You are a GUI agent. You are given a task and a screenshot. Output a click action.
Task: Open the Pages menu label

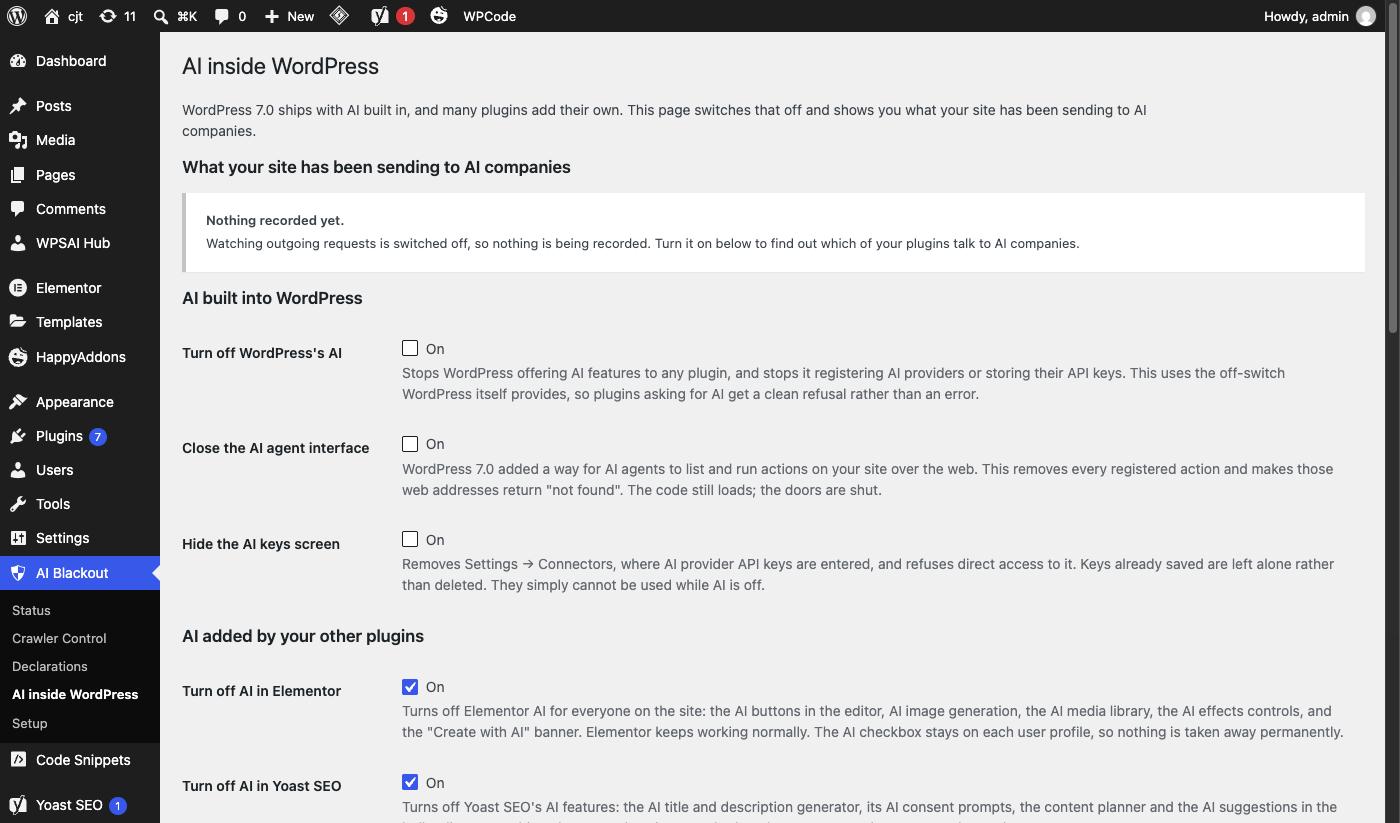55,175
